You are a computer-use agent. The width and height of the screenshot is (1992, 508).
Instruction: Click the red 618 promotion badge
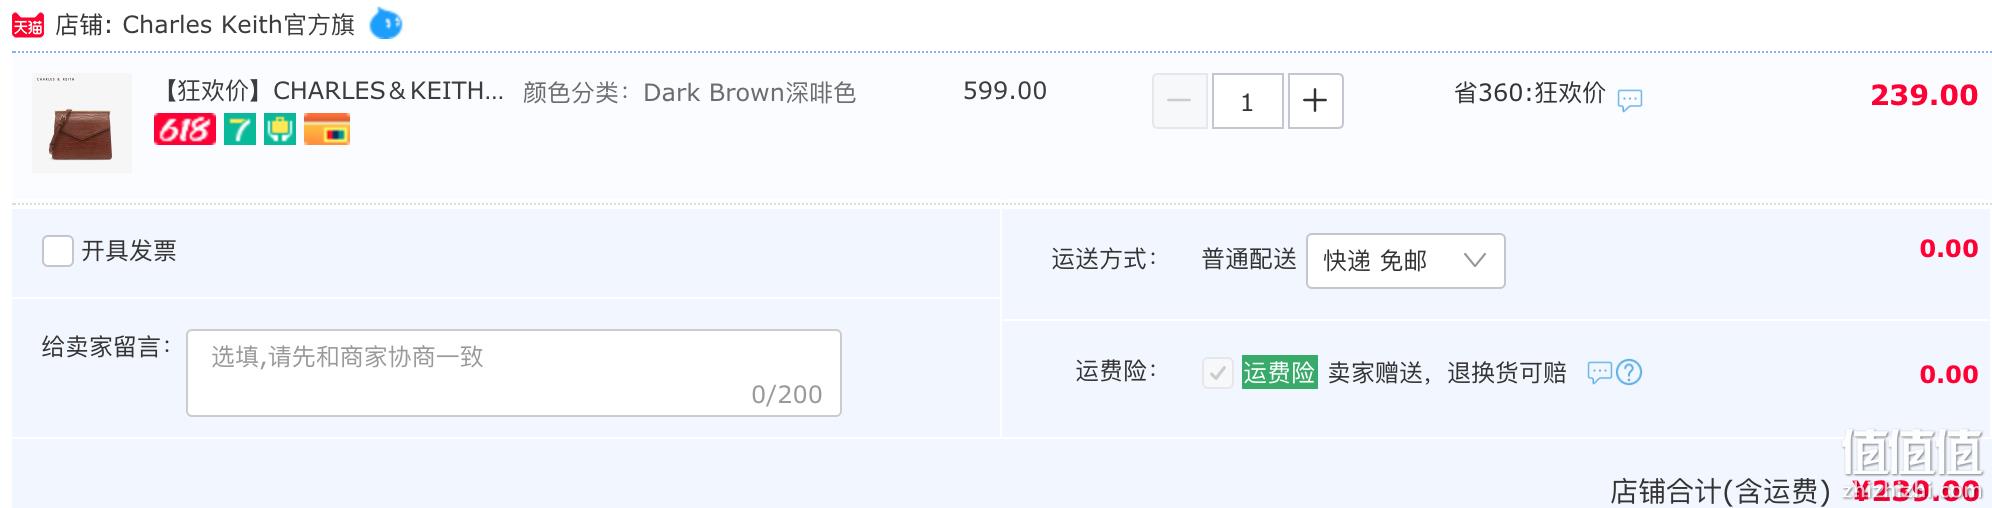coord(185,129)
